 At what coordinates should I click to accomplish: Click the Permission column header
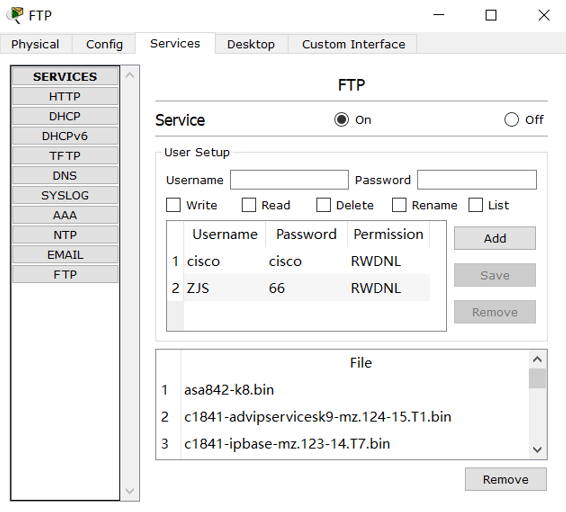[388, 234]
